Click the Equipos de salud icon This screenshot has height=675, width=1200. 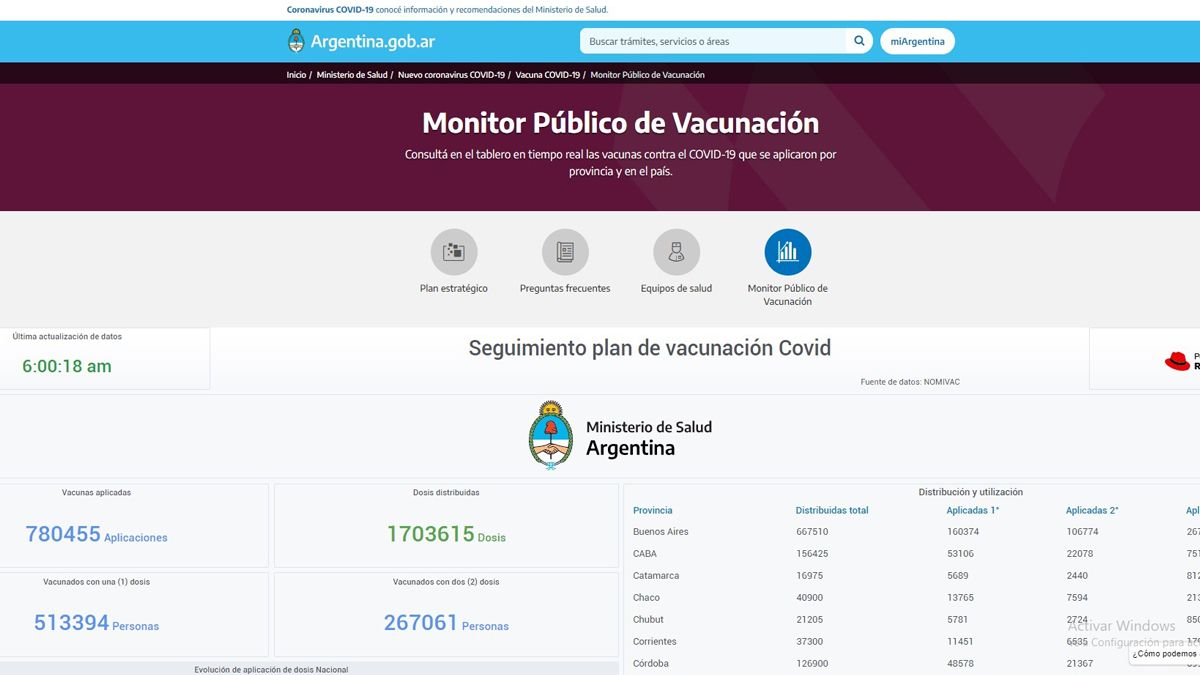pyautogui.click(x=675, y=251)
